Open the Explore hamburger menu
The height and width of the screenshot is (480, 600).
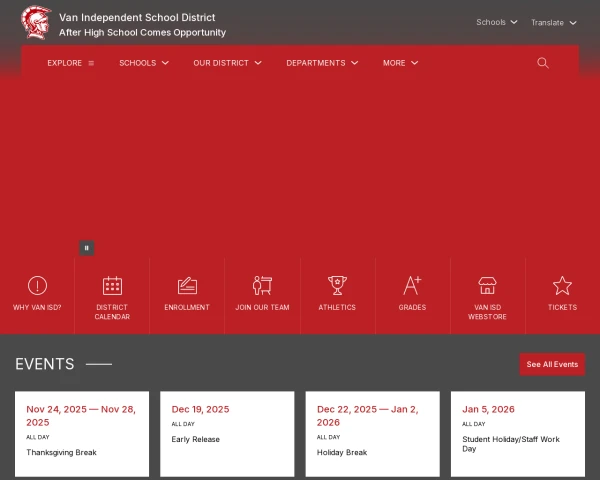point(70,63)
